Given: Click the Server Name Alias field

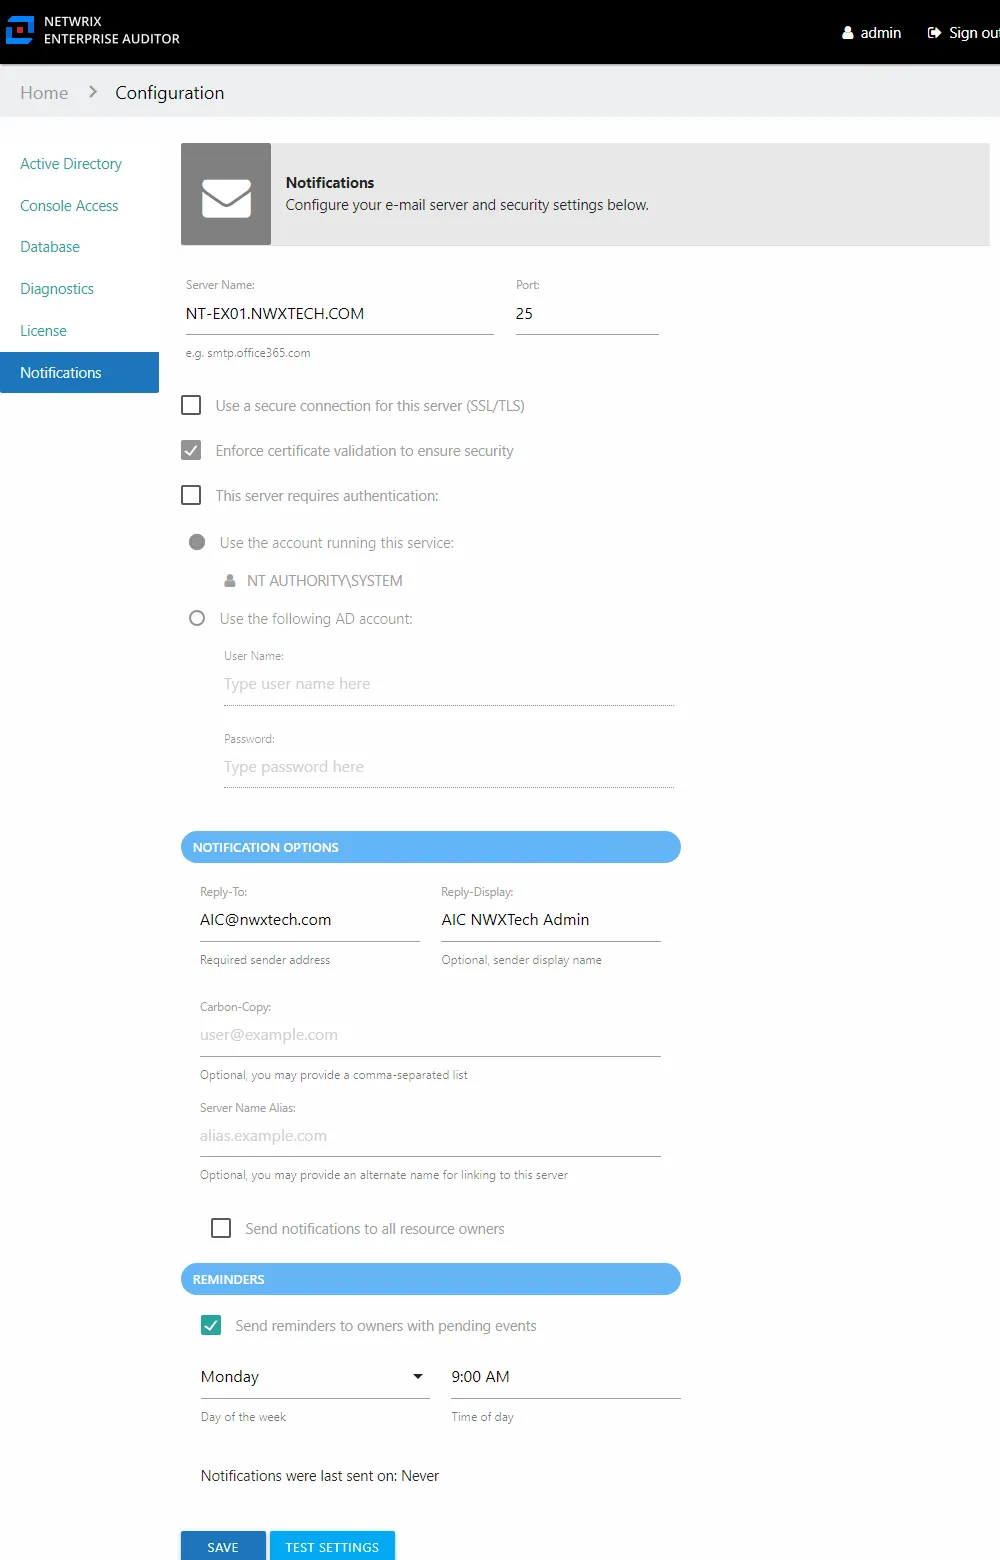Looking at the screenshot, I should (x=430, y=1136).
